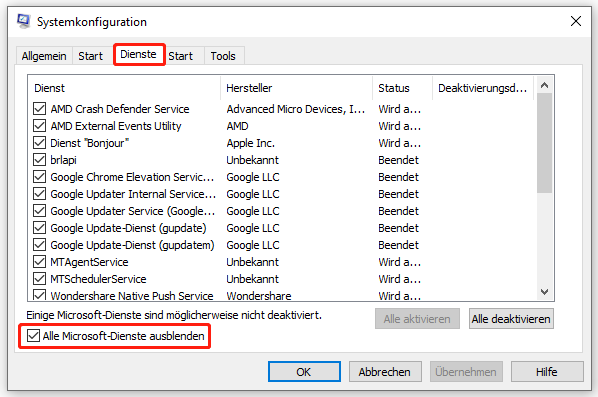Select the Wondershare manufacturer cell
The width and height of the screenshot is (598, 397).
tap(259, 296)
